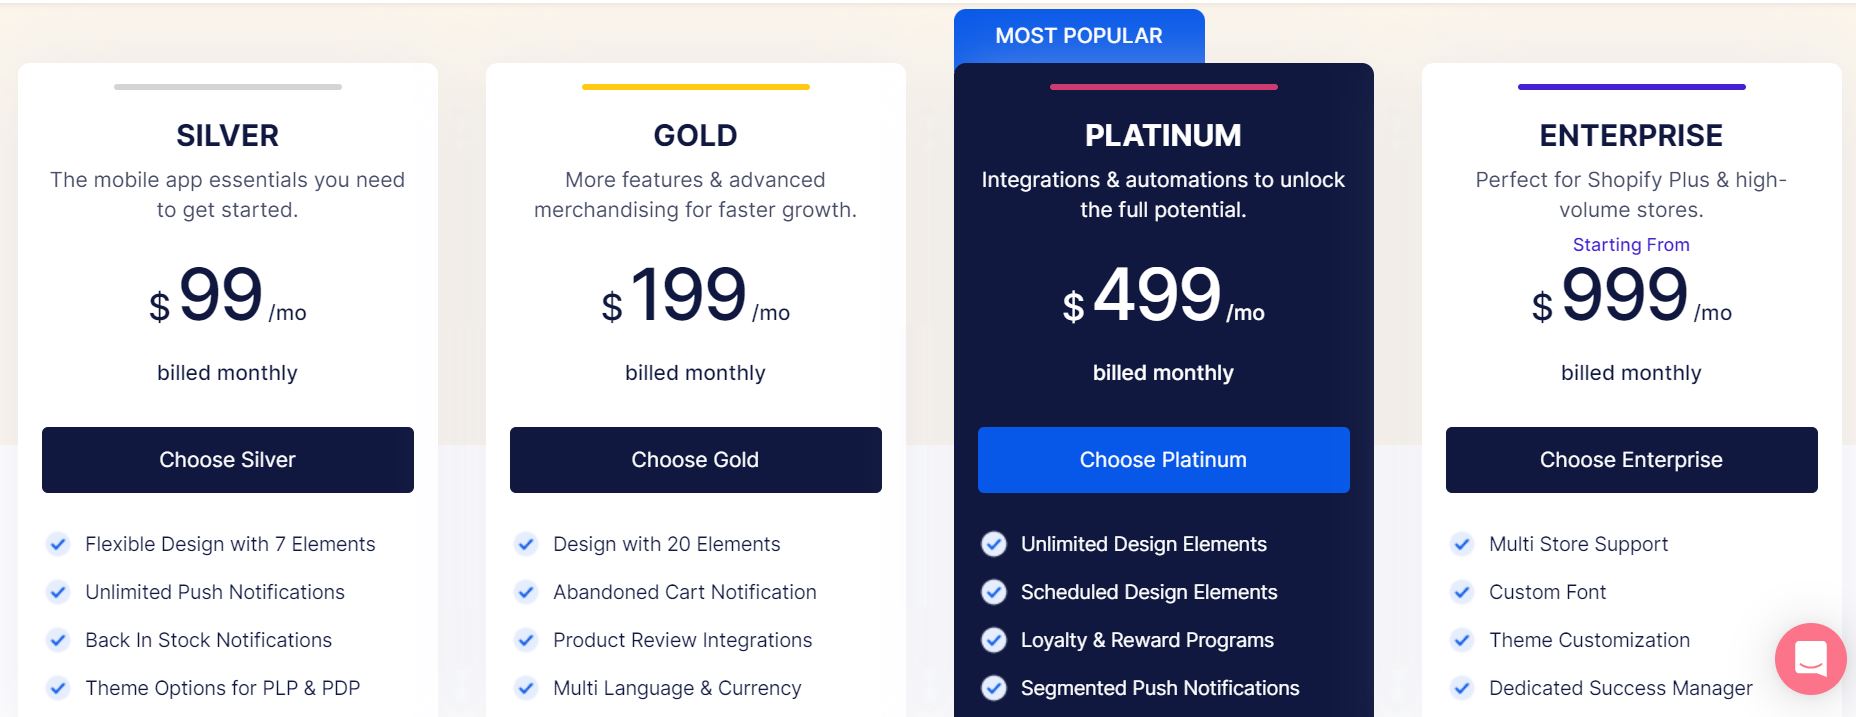Select the Choose Gold plan button

695,460
